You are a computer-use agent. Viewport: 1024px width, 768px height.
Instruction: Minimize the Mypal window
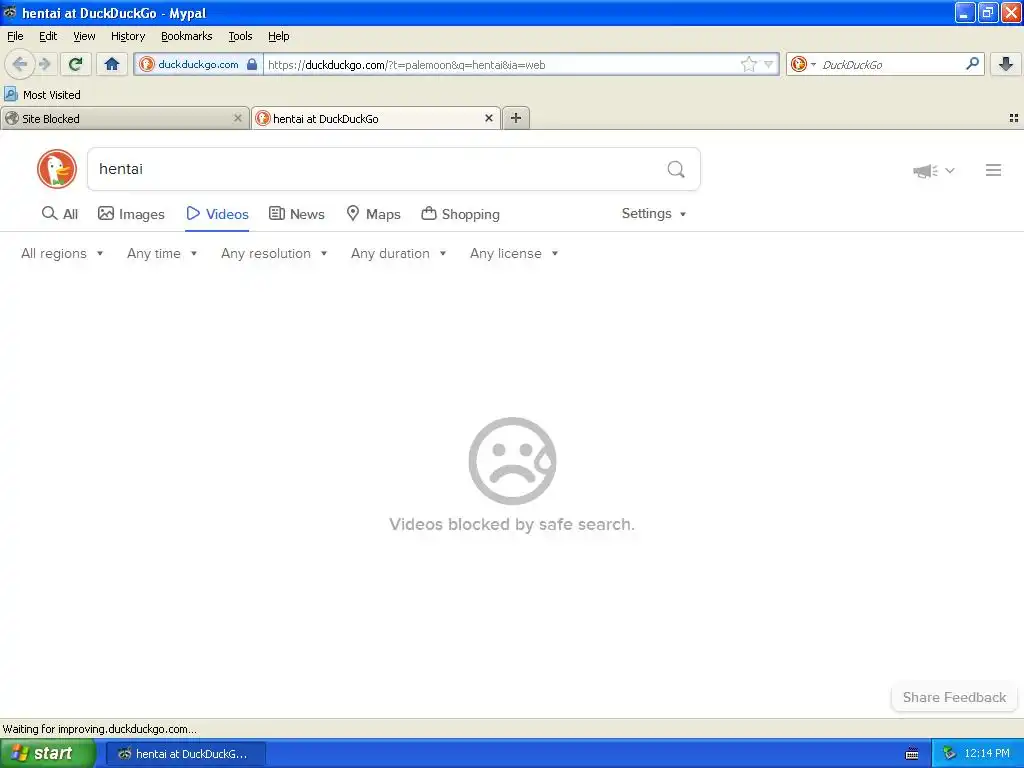click(965, 13)
